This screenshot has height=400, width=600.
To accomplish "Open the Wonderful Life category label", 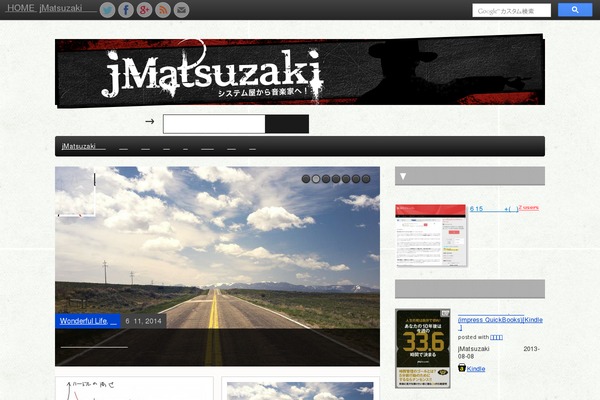I will click(88, 321).
